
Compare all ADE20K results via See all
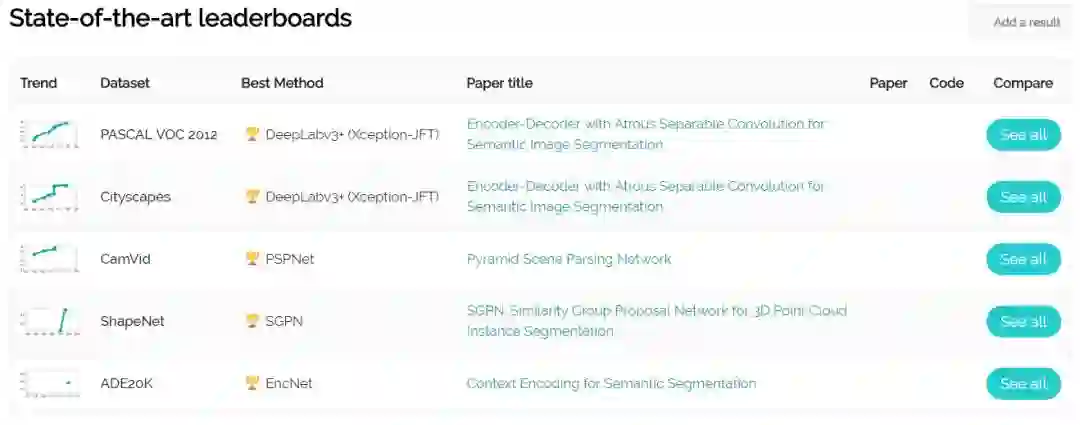(x=1023, y=383)
